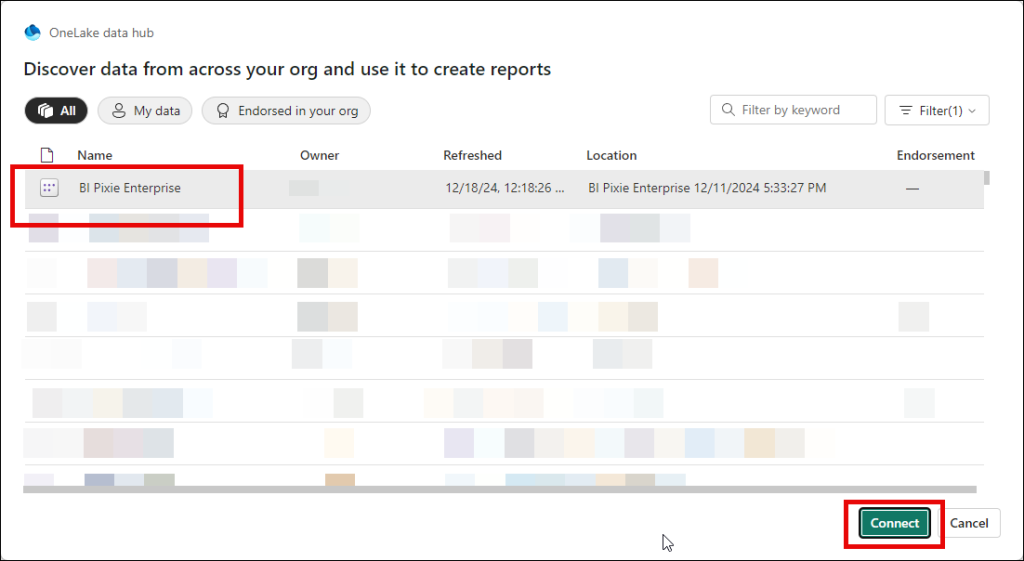This screenshot has width=1024, height=561.
Task: Click the horizontal scrollbar under the list
Action: [x=500, y=490]
